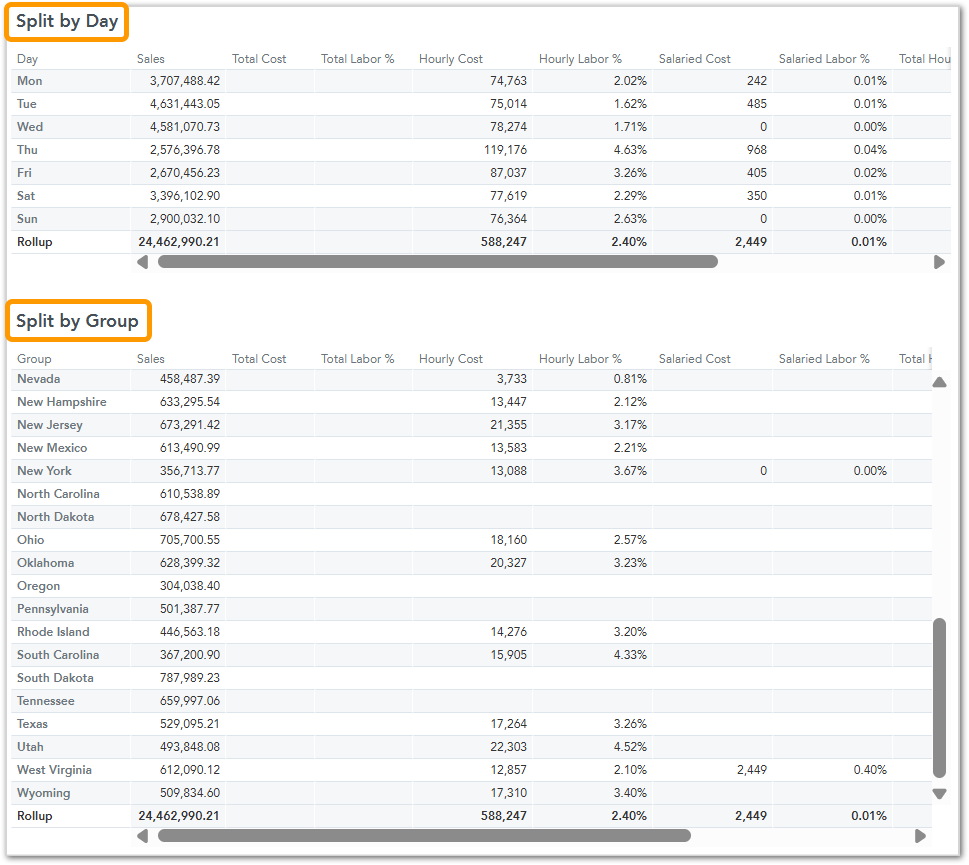The image size is (969, 865).
Task: Click right scroll arrow in Split by Day table
Action: tap(939, 262)
